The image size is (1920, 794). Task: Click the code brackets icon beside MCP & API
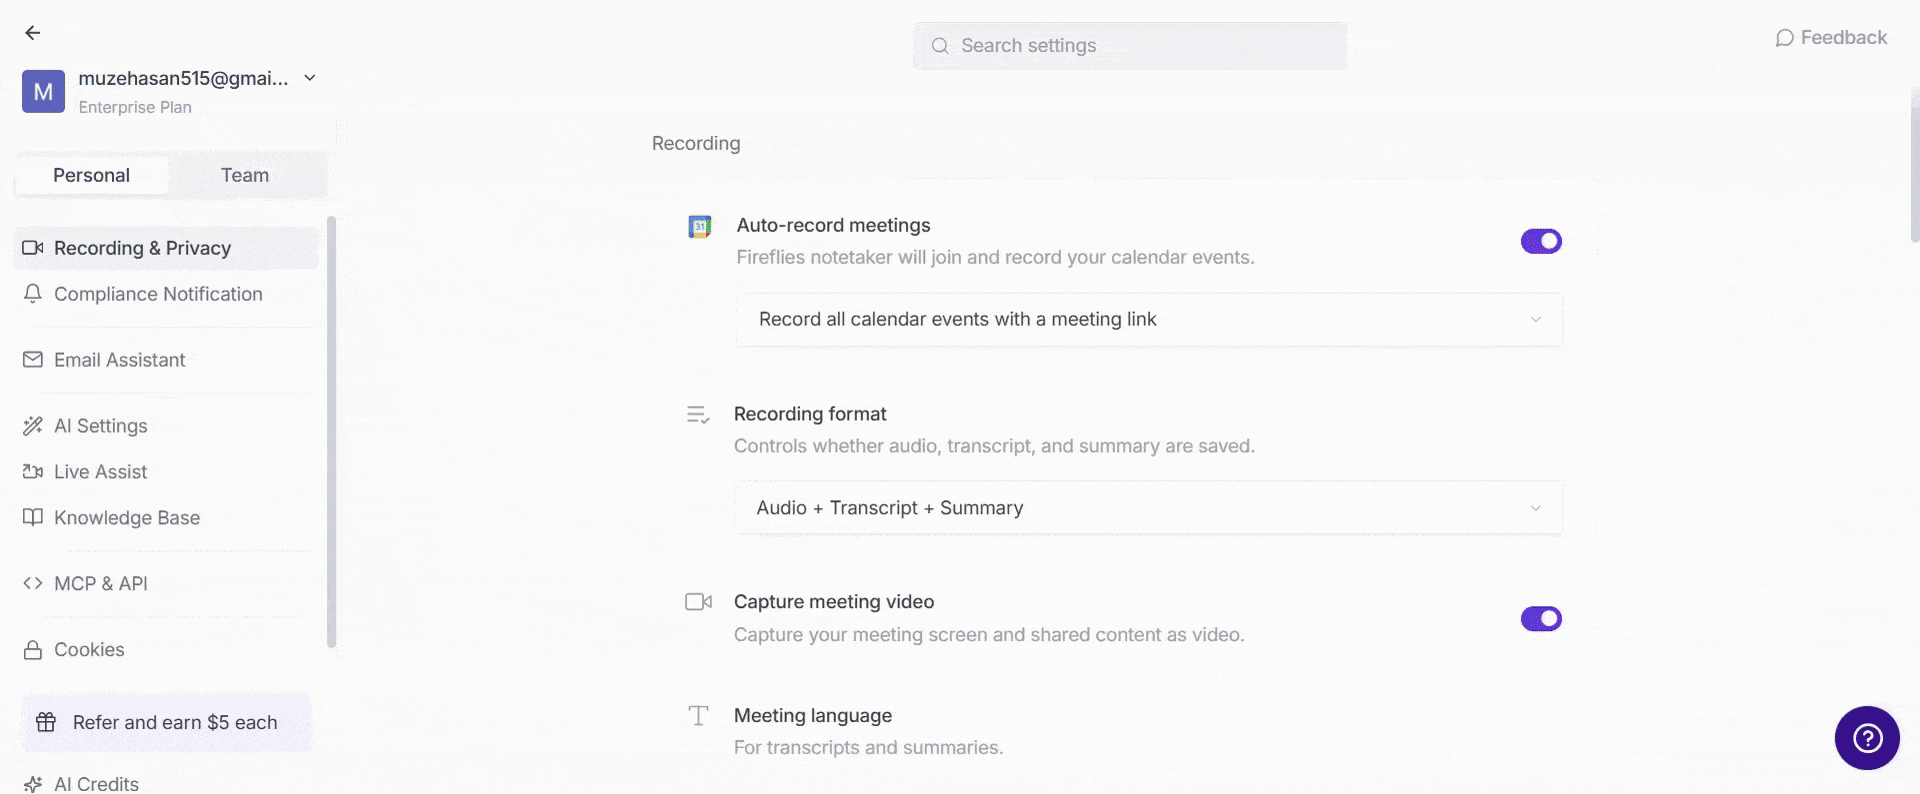(x=33, y=584)
